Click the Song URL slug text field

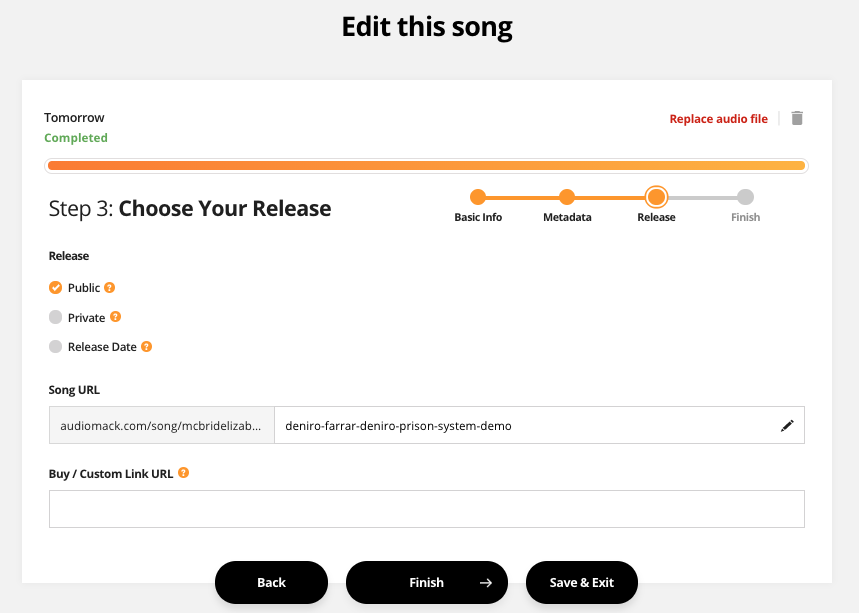coord(525,426)
